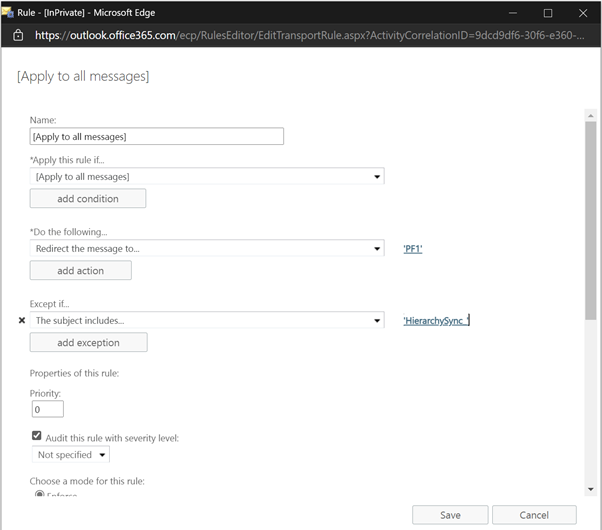Open the 'PF1' redirect recipient link
This screenshot has width=602, height=530.
tap(412, 249)
